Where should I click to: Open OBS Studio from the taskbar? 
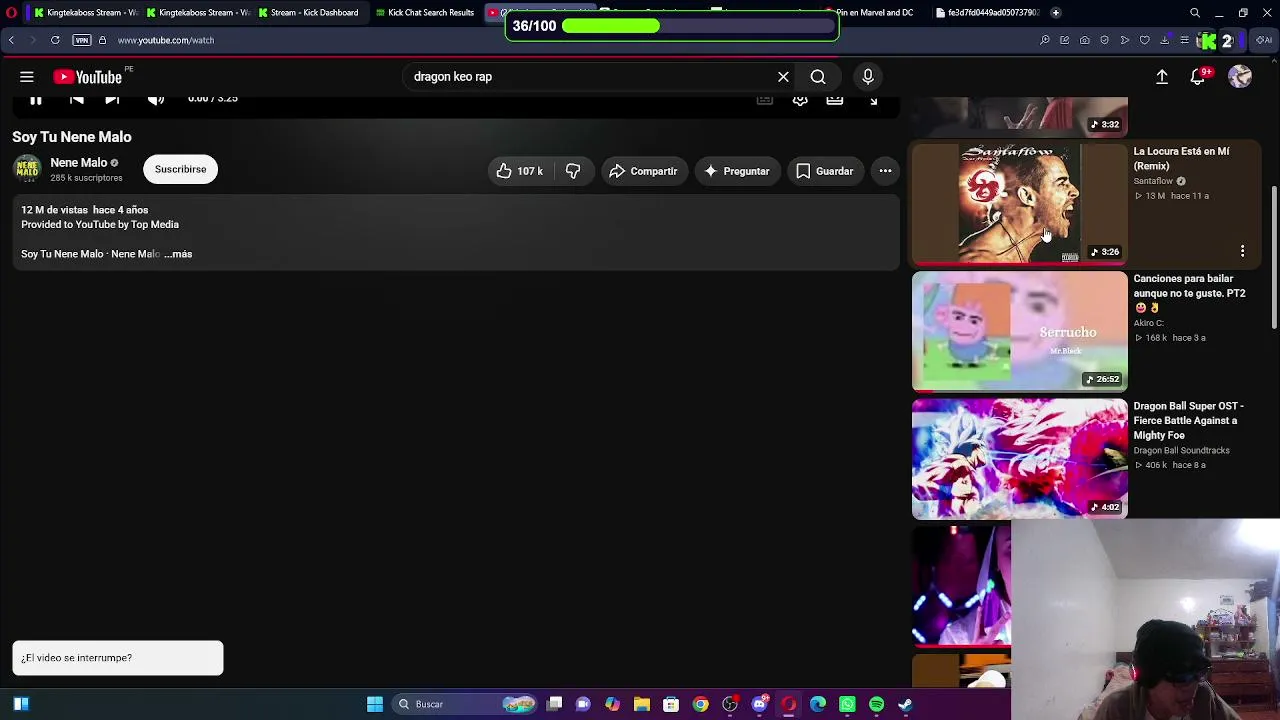730,704
